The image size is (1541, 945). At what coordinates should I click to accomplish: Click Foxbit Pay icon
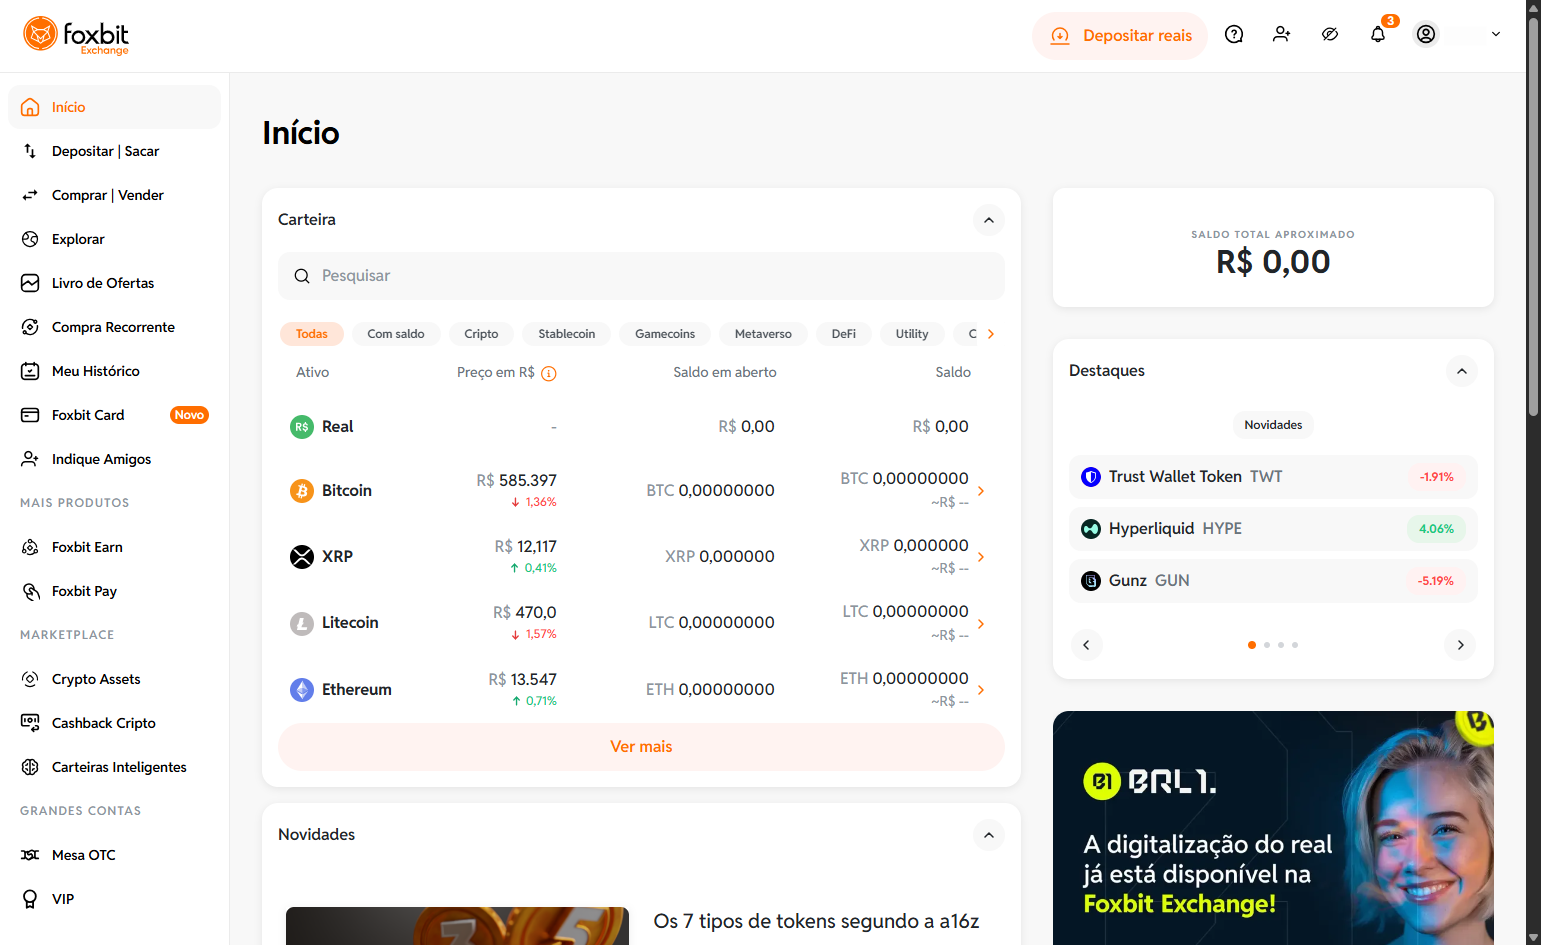pyautogui.click(x=30, y=591)
